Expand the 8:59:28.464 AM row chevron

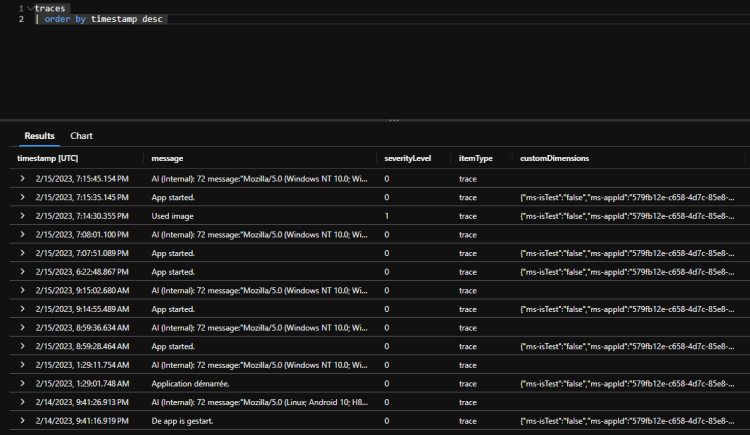point(22,346)
